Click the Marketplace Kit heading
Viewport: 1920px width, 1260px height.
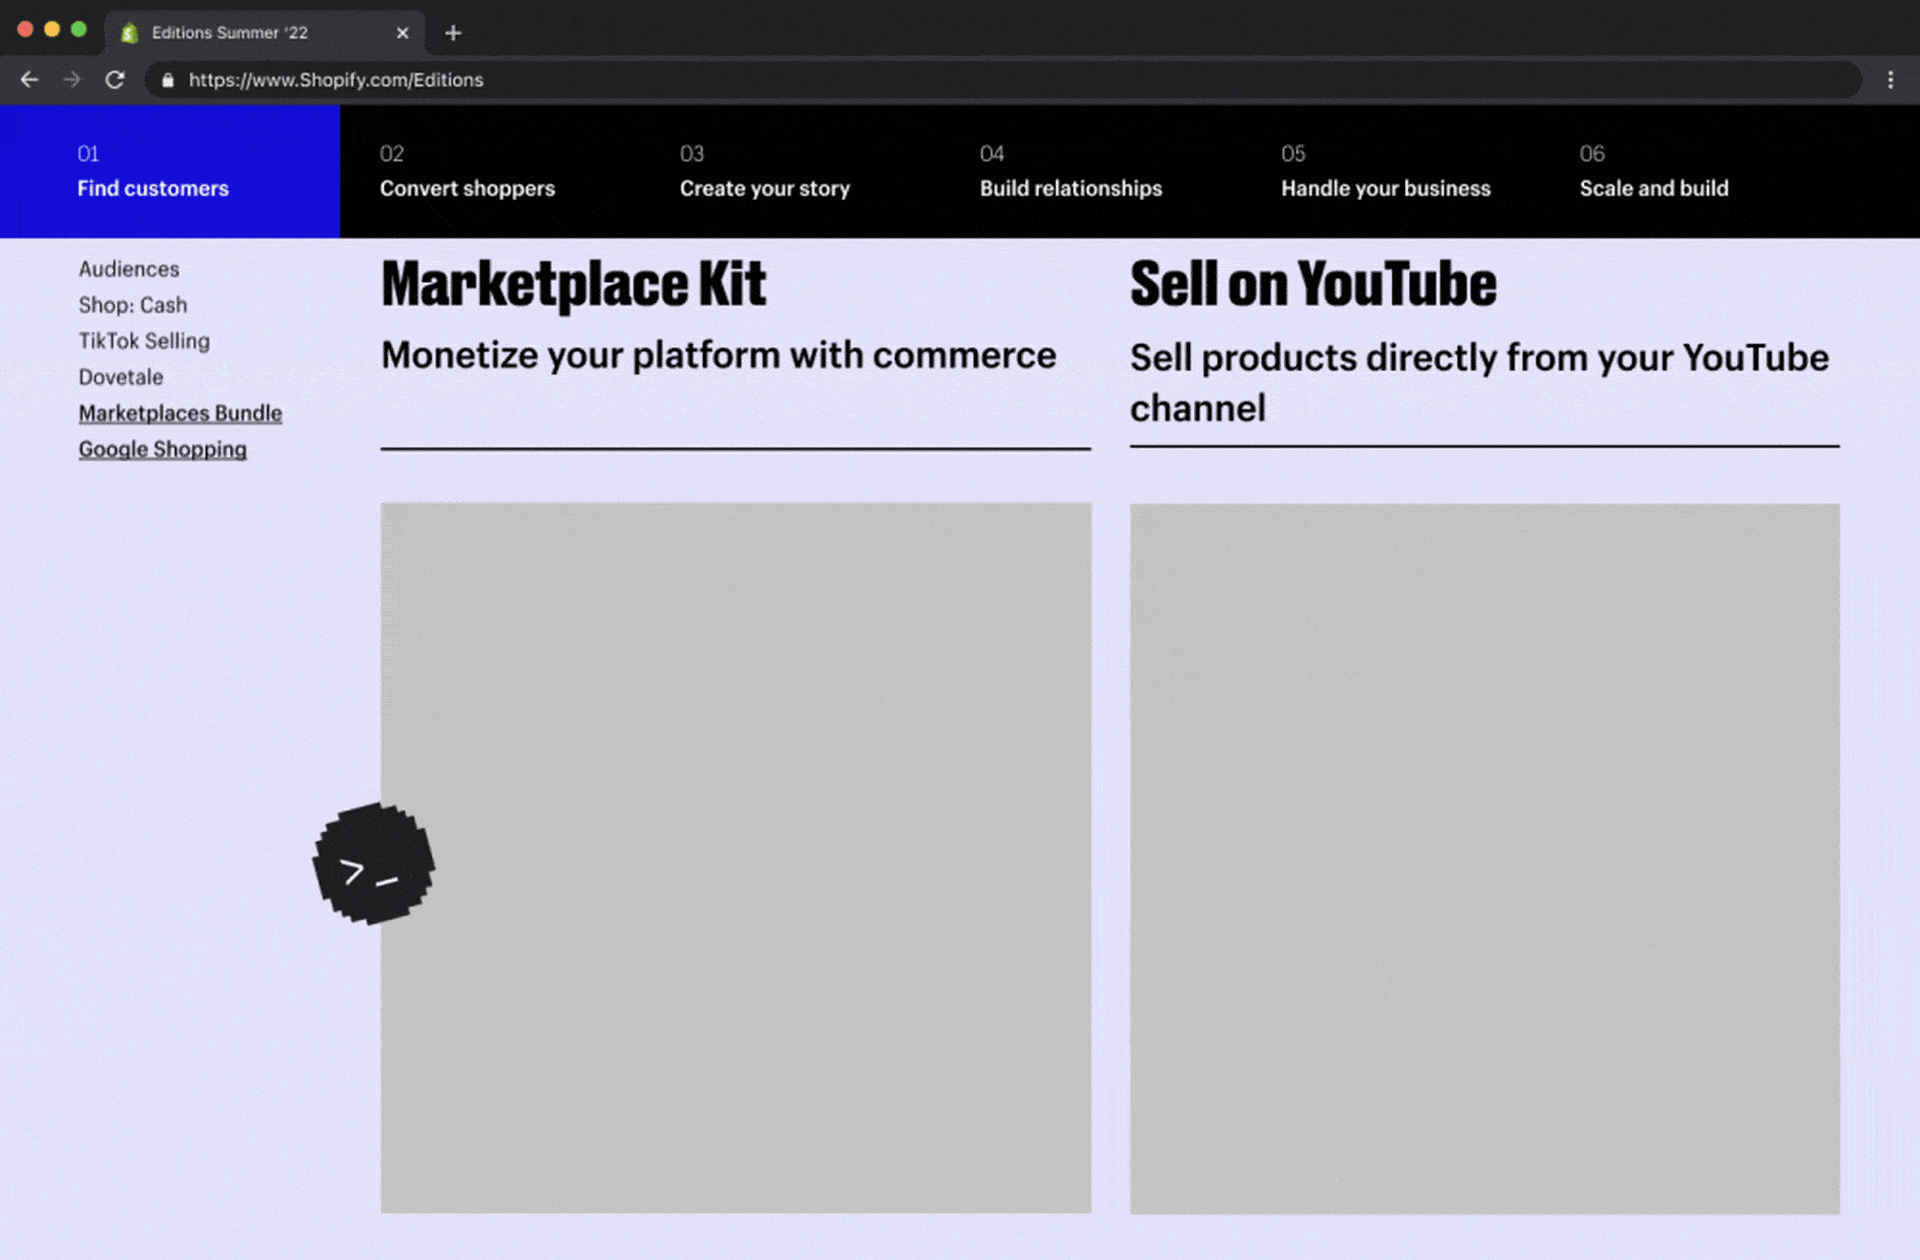point(573,284)
